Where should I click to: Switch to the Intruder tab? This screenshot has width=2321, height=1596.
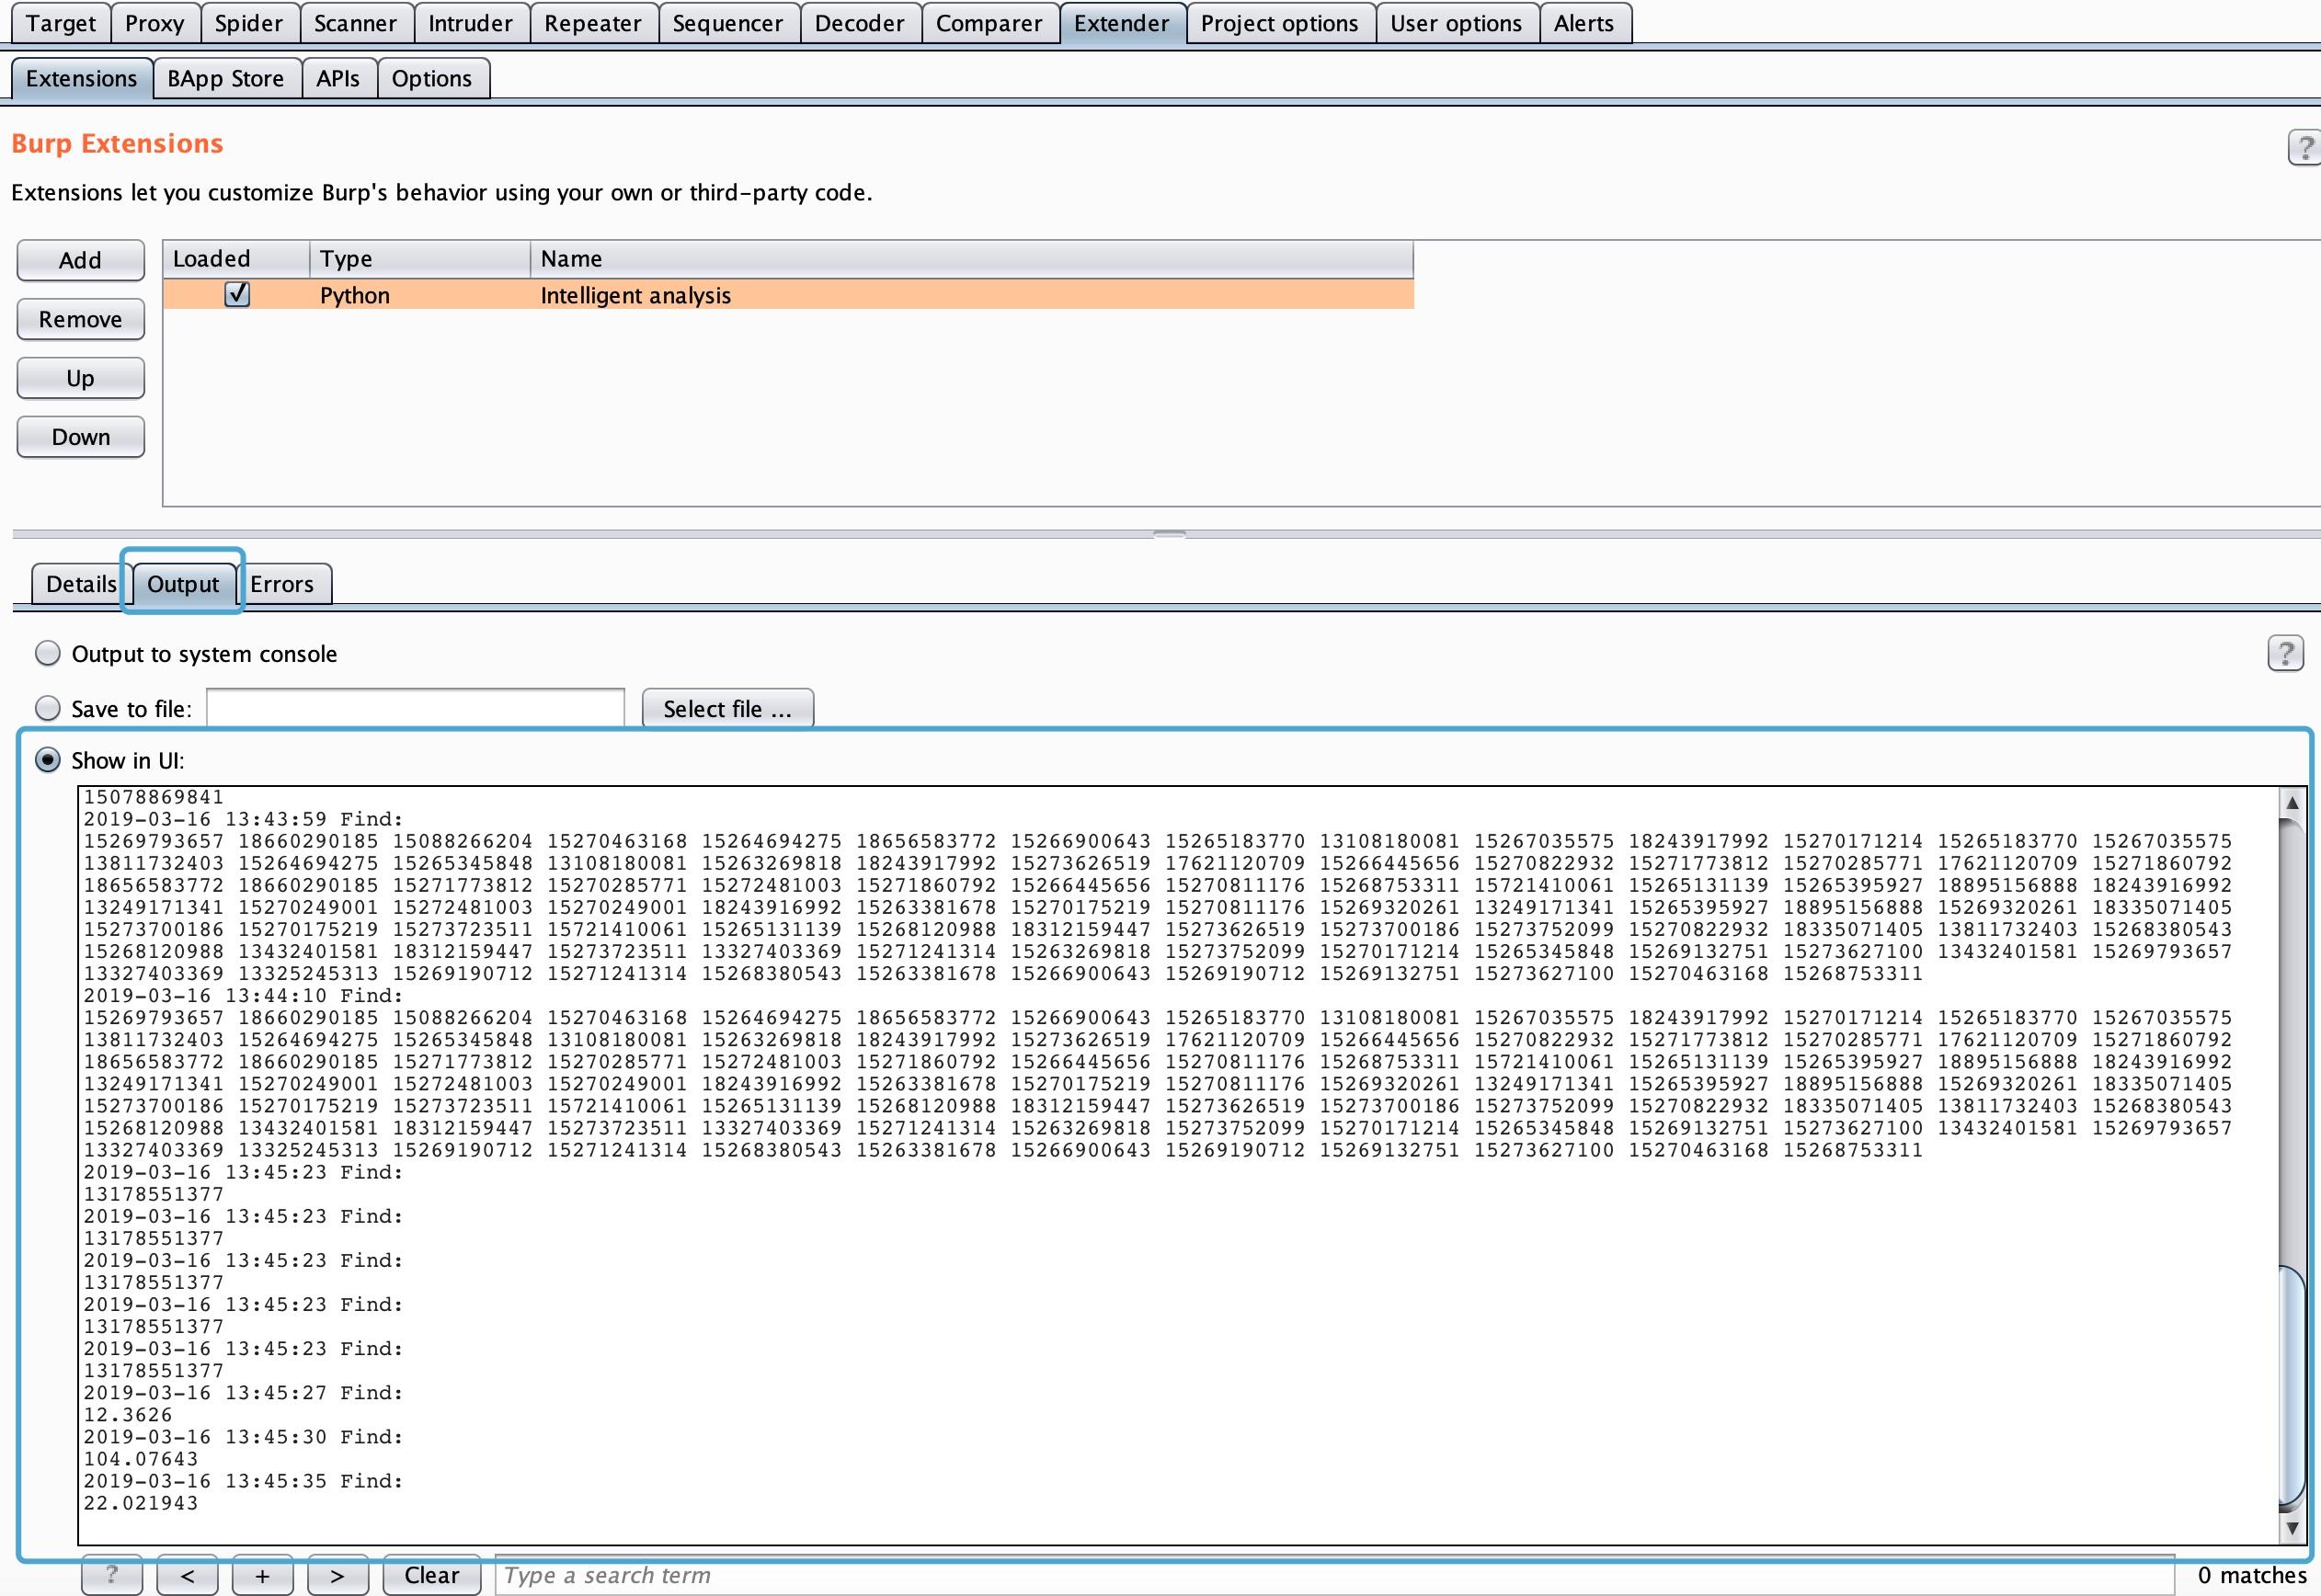tap(471, 23)
